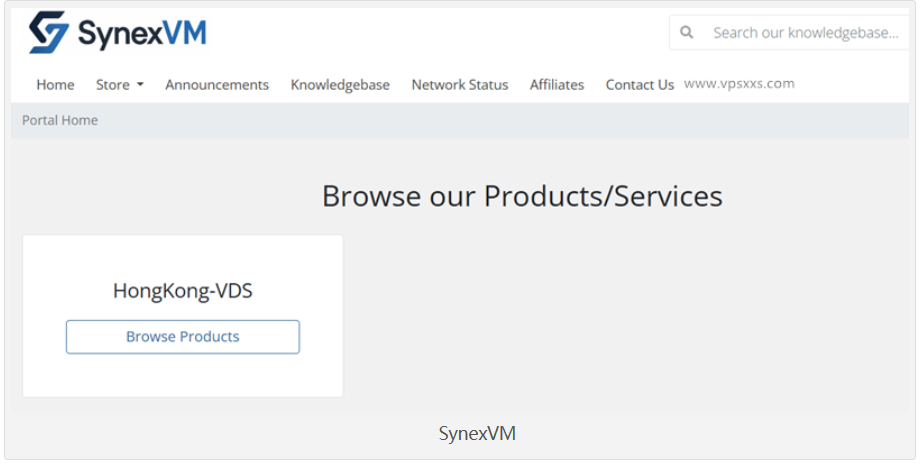Viewport: 924px width, 465px height.
Task: Expand the Store dropdown caret arrow
Action: pos(140,85)
